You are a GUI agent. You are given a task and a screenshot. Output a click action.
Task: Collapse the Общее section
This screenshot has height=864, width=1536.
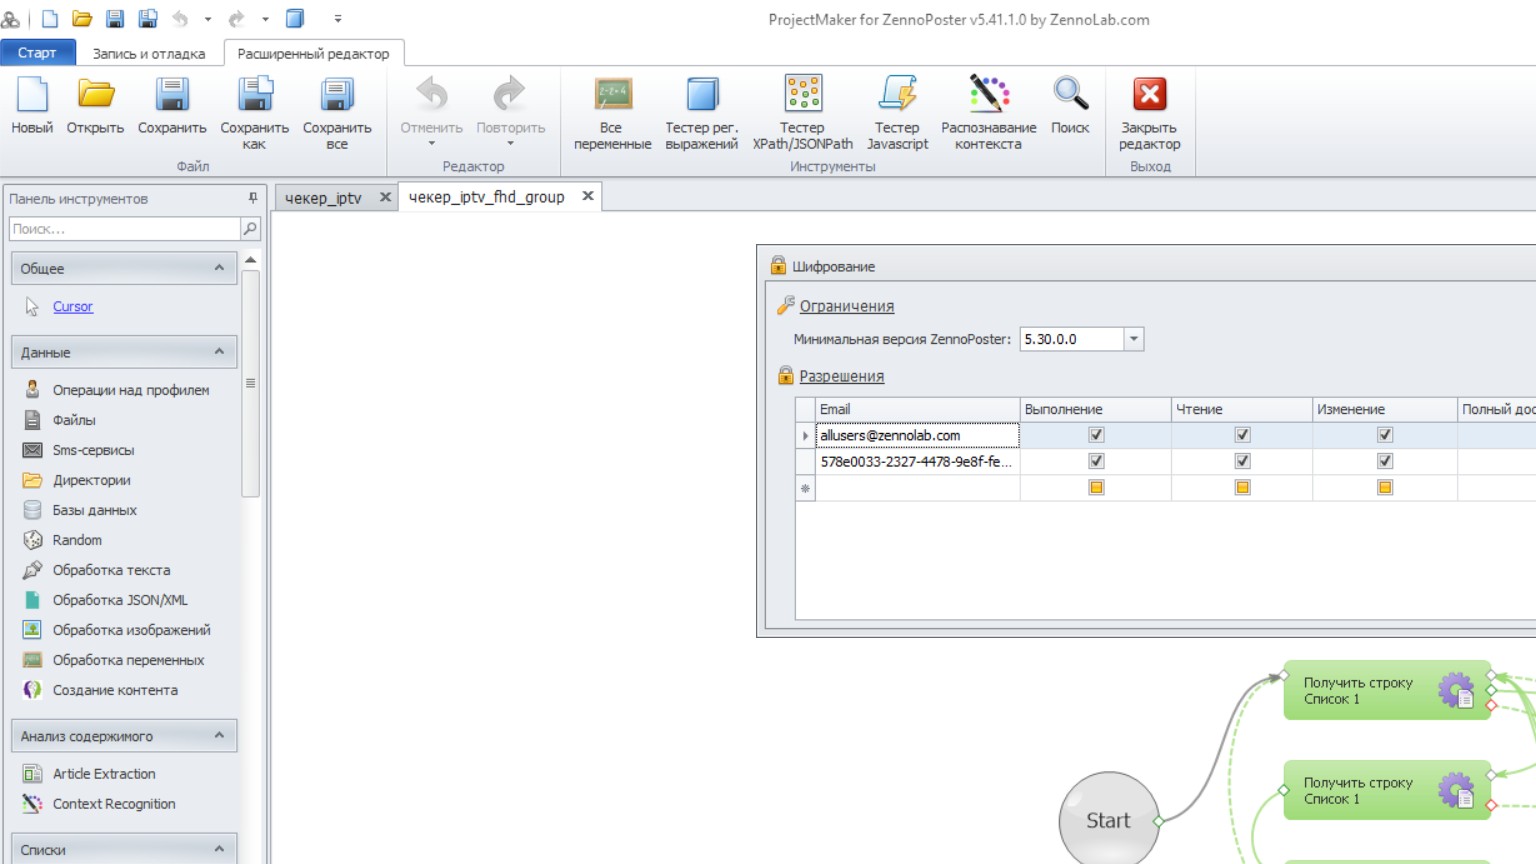(x=219, y=268)
